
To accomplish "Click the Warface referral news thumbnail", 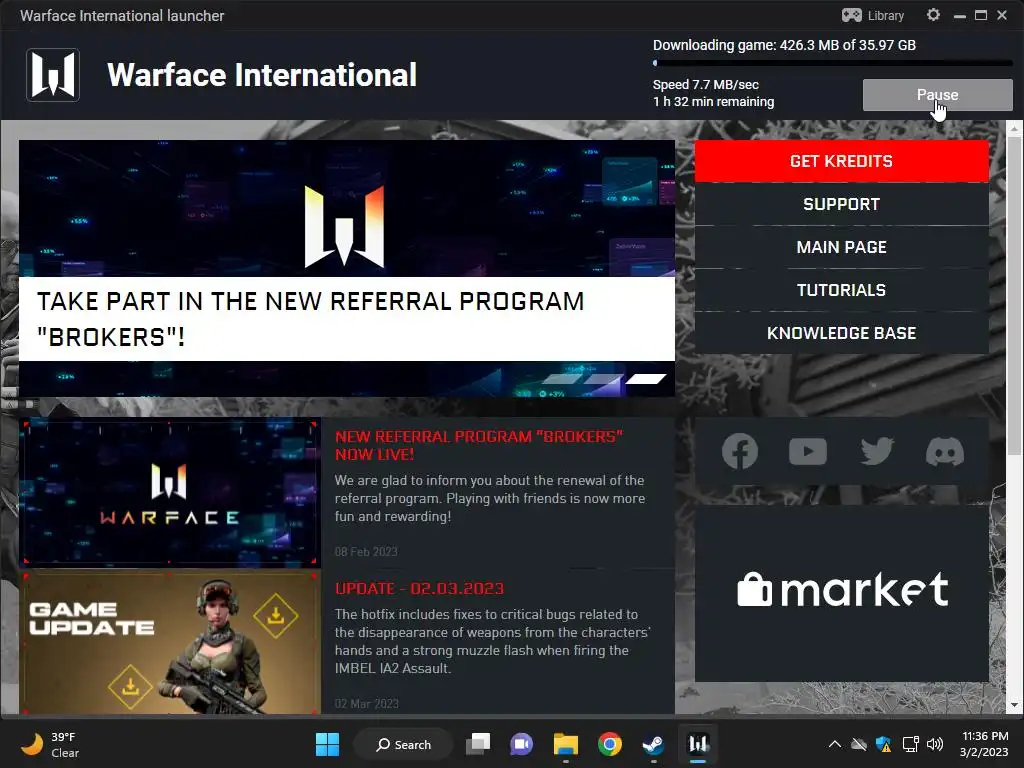I will click(170, 492).
